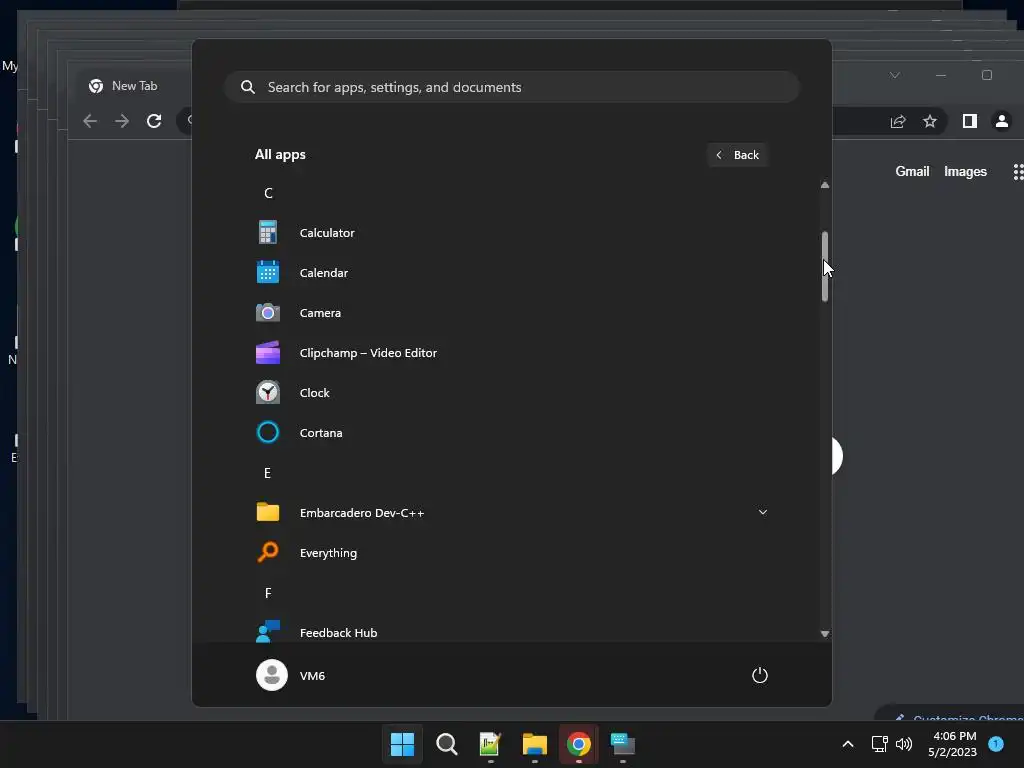The width and height of the screenshot is (1024, 768).
Task: Open the power options button
Action: (760, 675)
